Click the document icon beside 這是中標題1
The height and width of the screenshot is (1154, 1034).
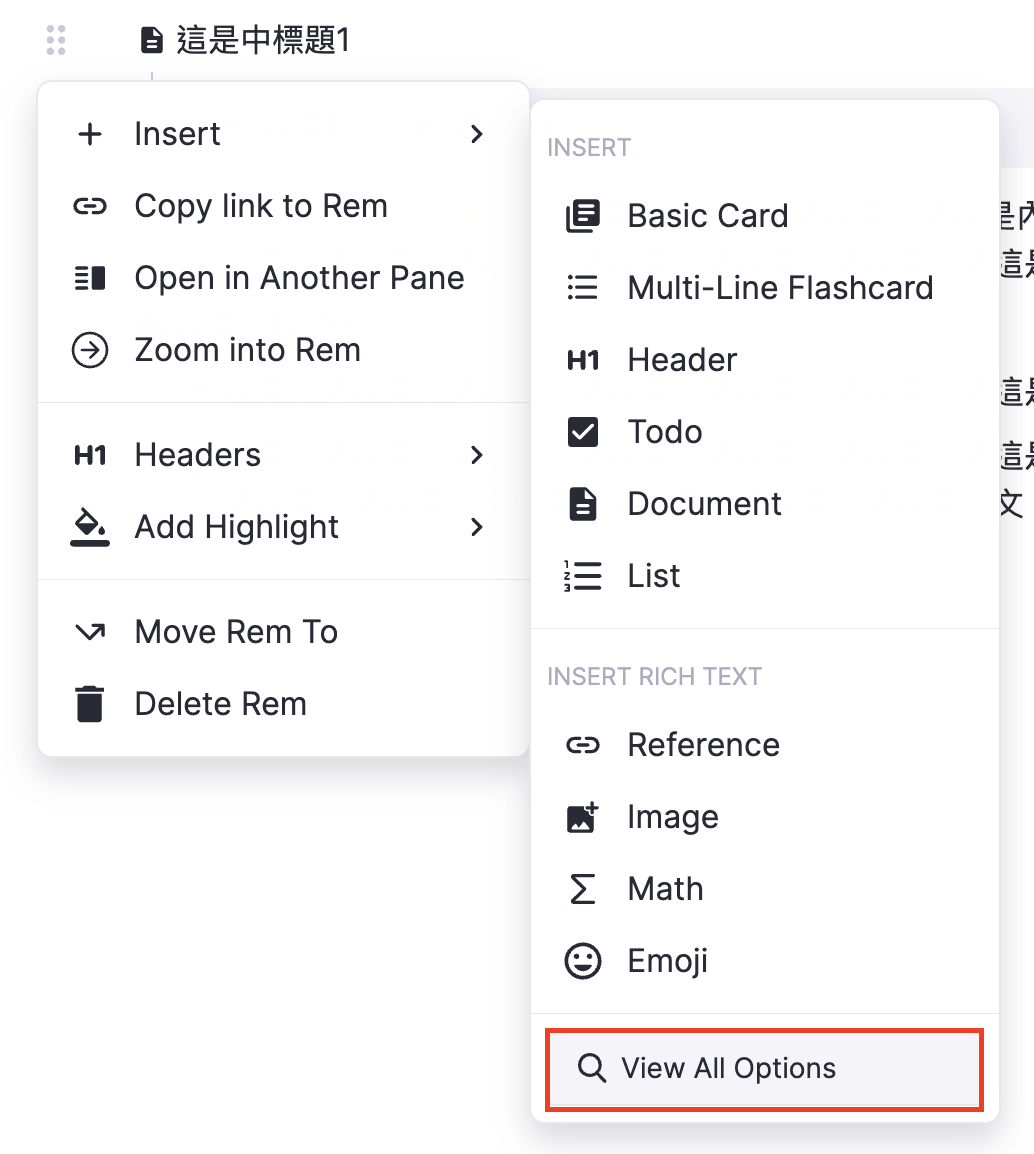coord(152,40)
